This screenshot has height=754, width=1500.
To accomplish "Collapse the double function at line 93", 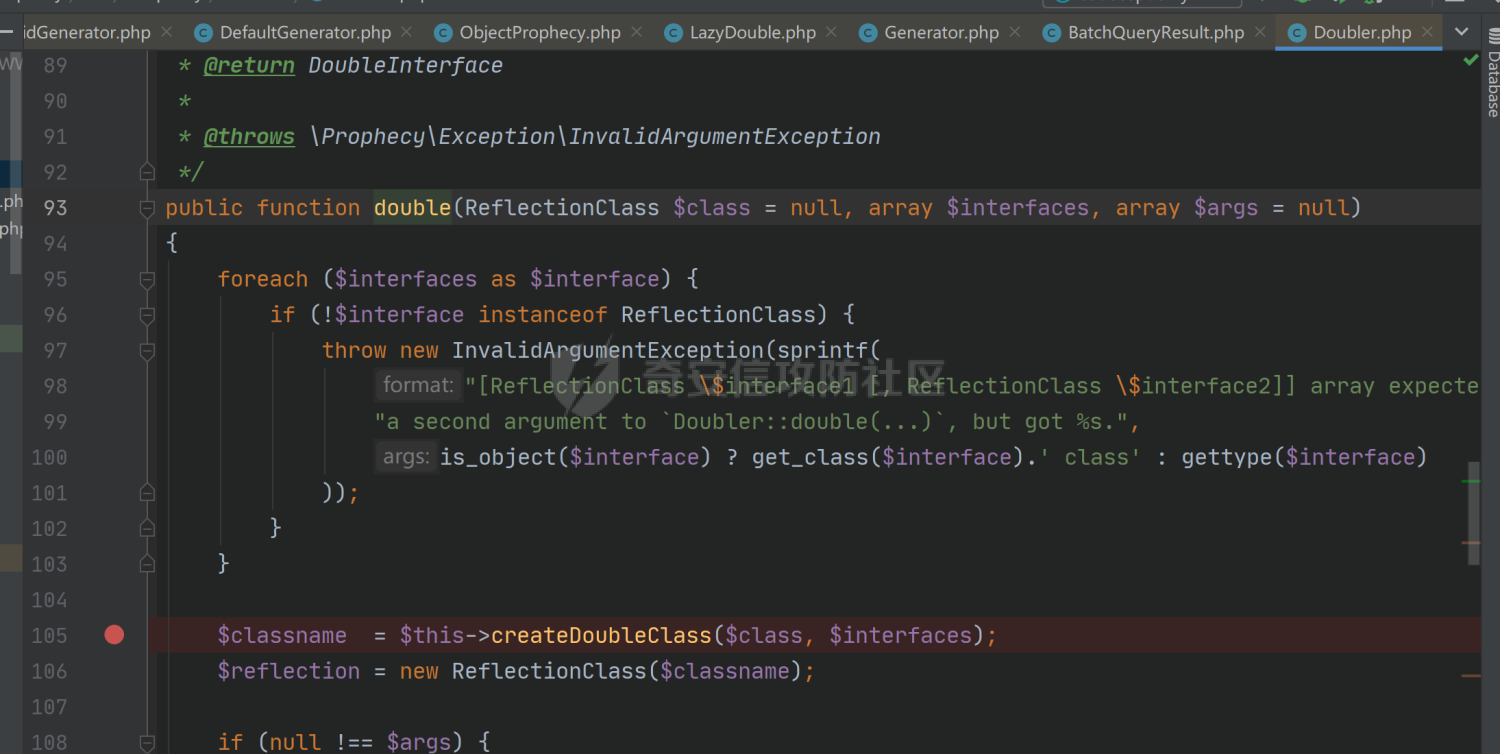I will click(x=147, y=208).
